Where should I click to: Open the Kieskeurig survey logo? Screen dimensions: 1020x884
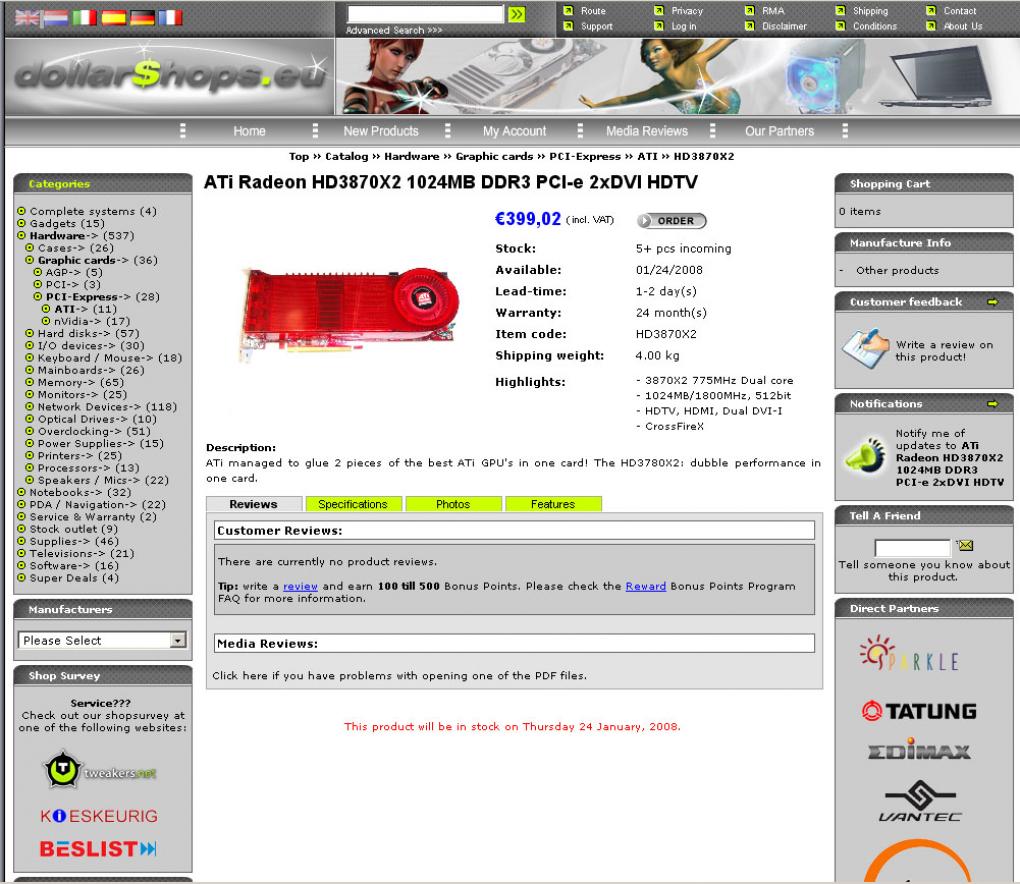[99, 816]
